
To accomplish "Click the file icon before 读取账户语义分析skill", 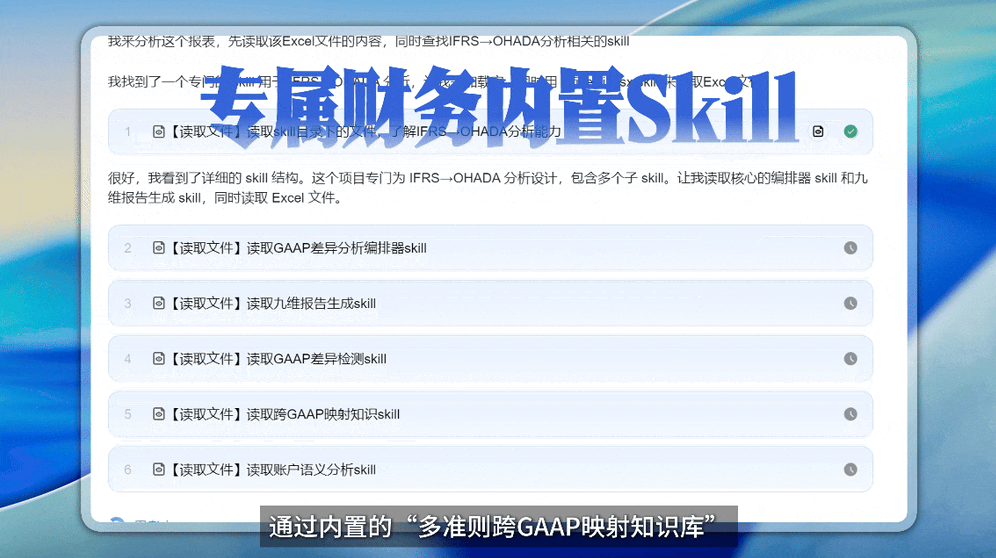I will tap(159, 470).
